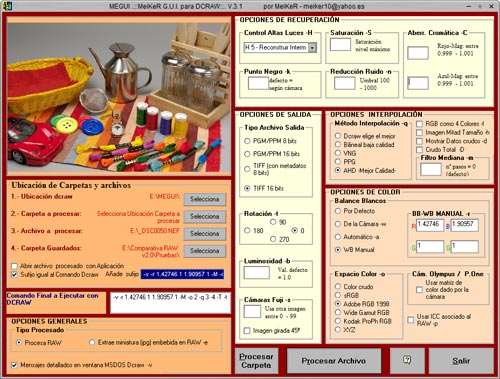
Task: Open the Control Altas Luces -H dropdown
Action: pos(312,48)
